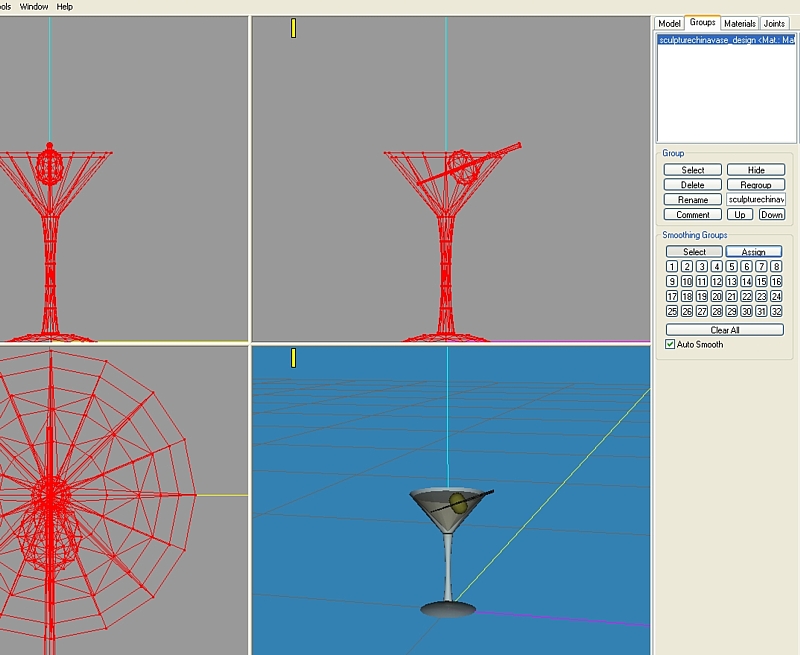Viewport: 800px width, 655px height.
Task: Go to the Joints tab
Action: [774, 23]
